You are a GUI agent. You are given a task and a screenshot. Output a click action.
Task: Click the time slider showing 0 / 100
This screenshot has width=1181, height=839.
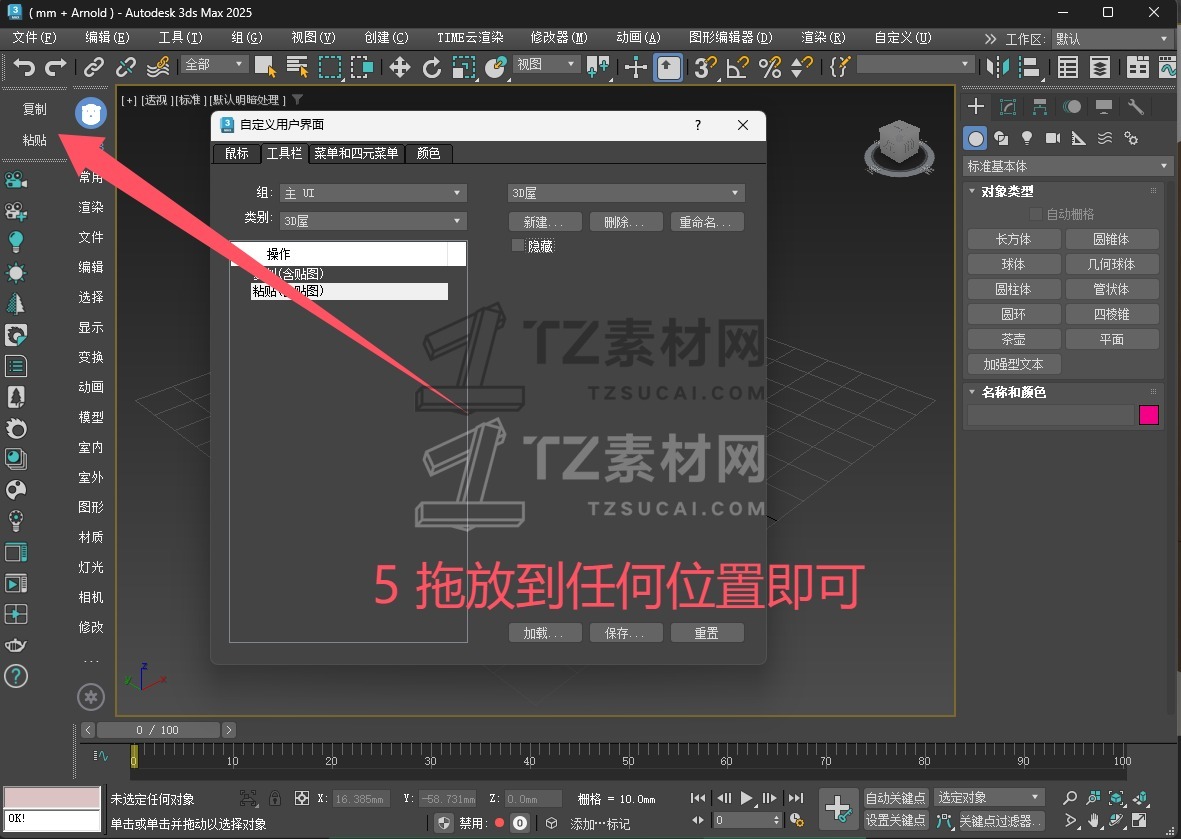tap(158, 730)
